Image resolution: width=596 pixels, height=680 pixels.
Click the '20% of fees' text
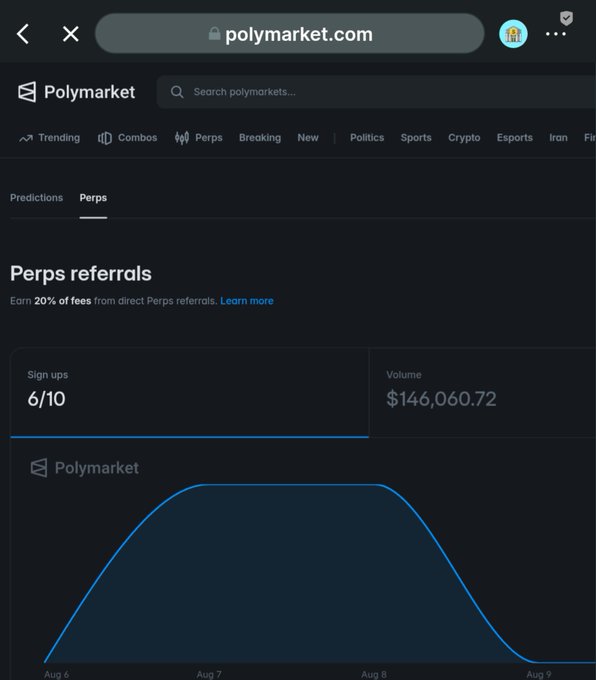pyautogui.click(x=63, y=301)
